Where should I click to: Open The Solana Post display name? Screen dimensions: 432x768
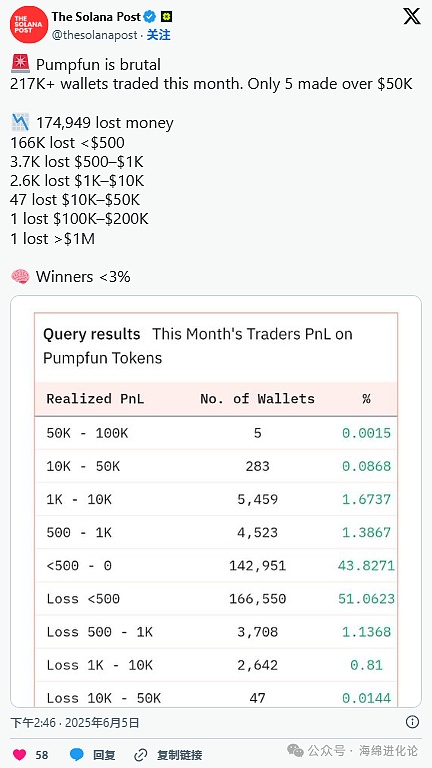point(96,17)
